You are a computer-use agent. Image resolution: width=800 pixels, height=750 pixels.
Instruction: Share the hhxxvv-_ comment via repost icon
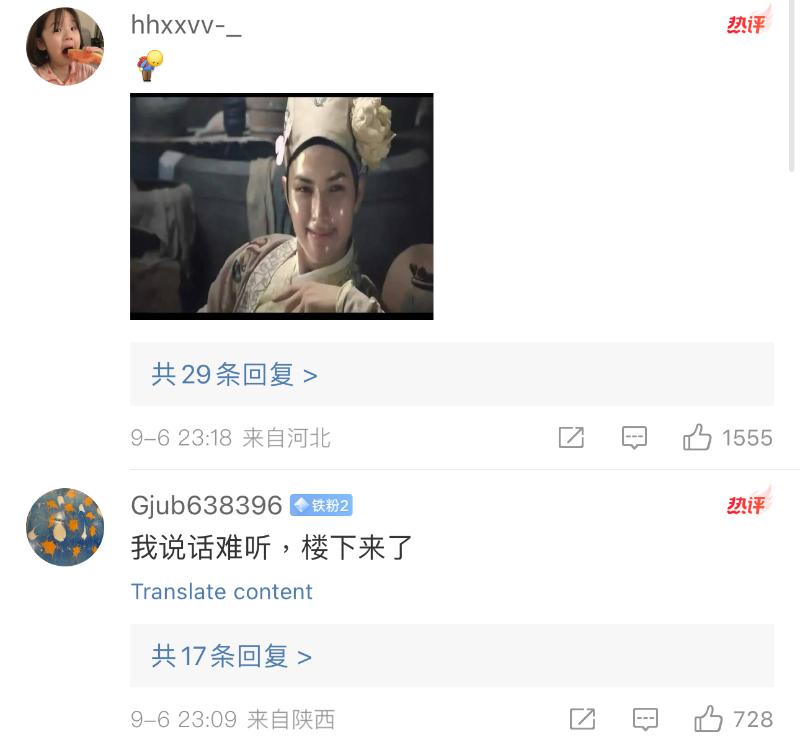[571, 437]
